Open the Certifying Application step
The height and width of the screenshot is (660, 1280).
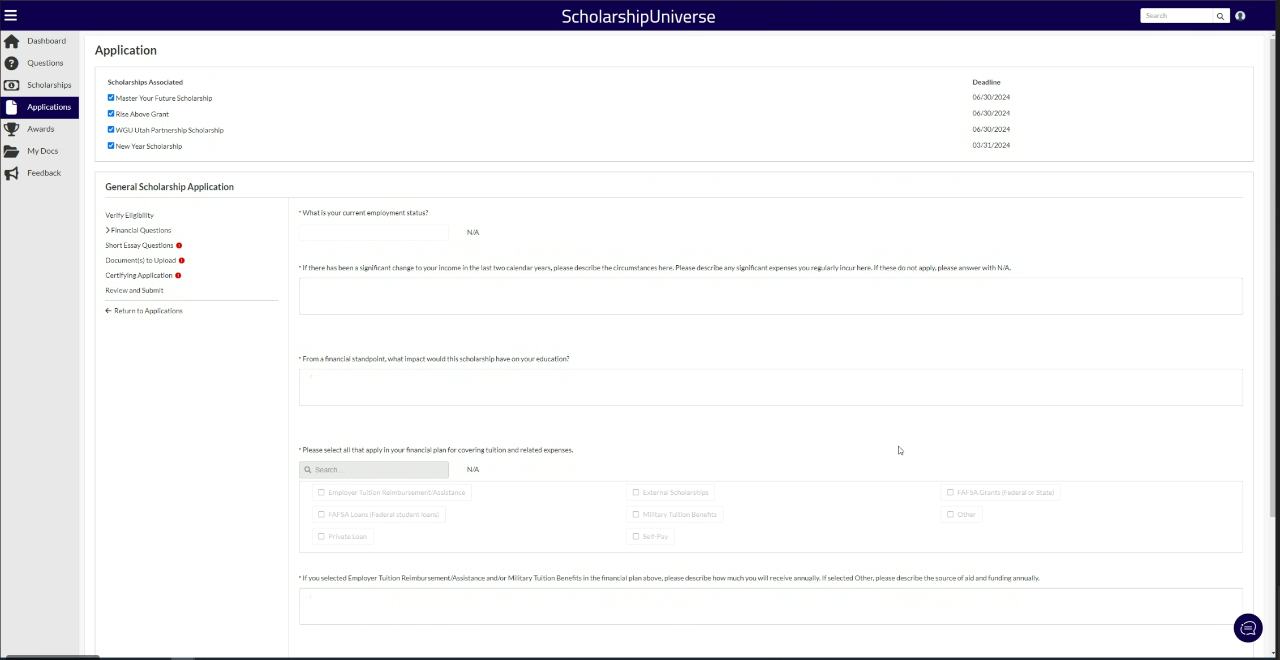tap(139, 275)
